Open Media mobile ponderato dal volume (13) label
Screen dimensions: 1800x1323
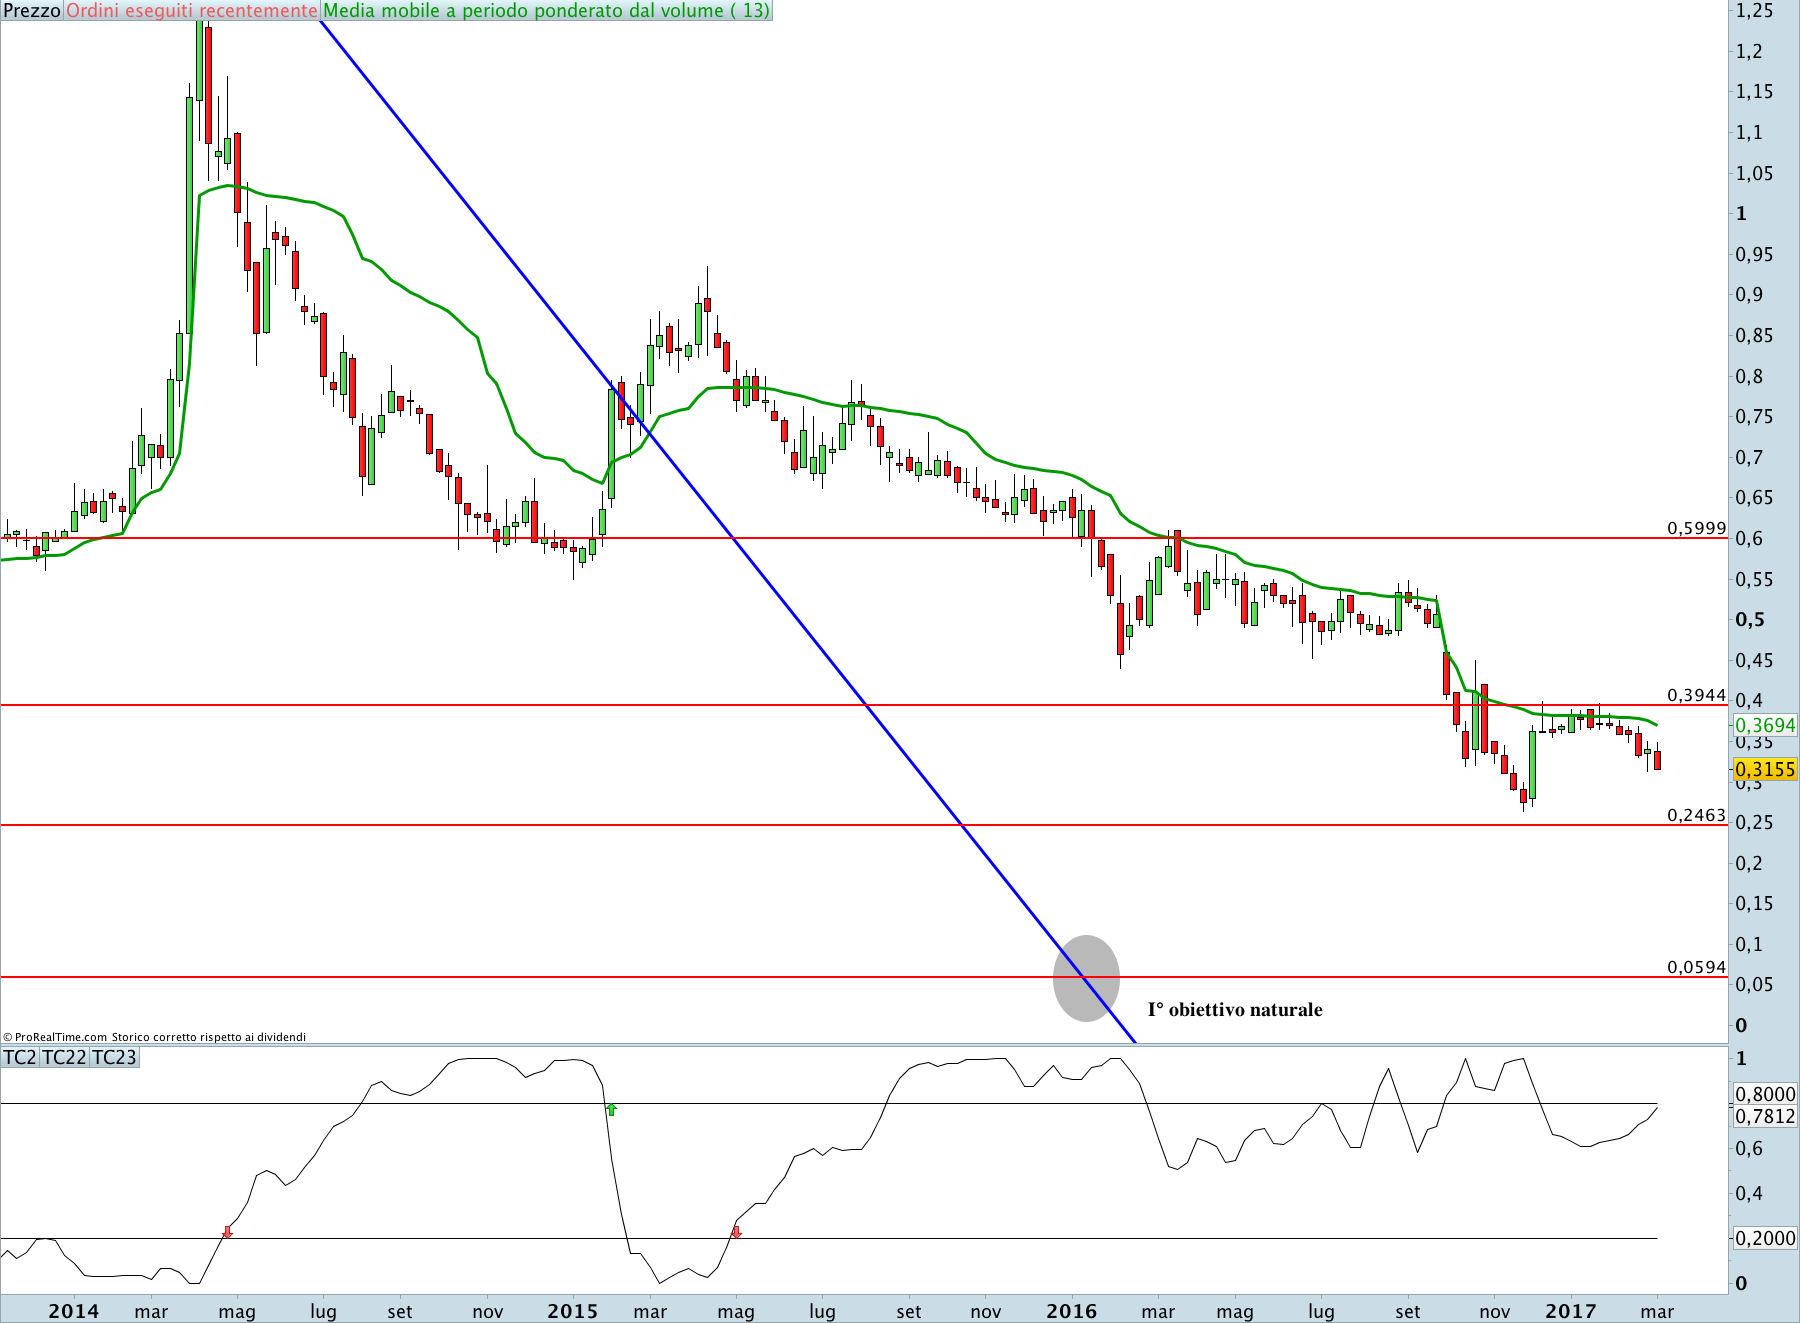pos(547,11)
